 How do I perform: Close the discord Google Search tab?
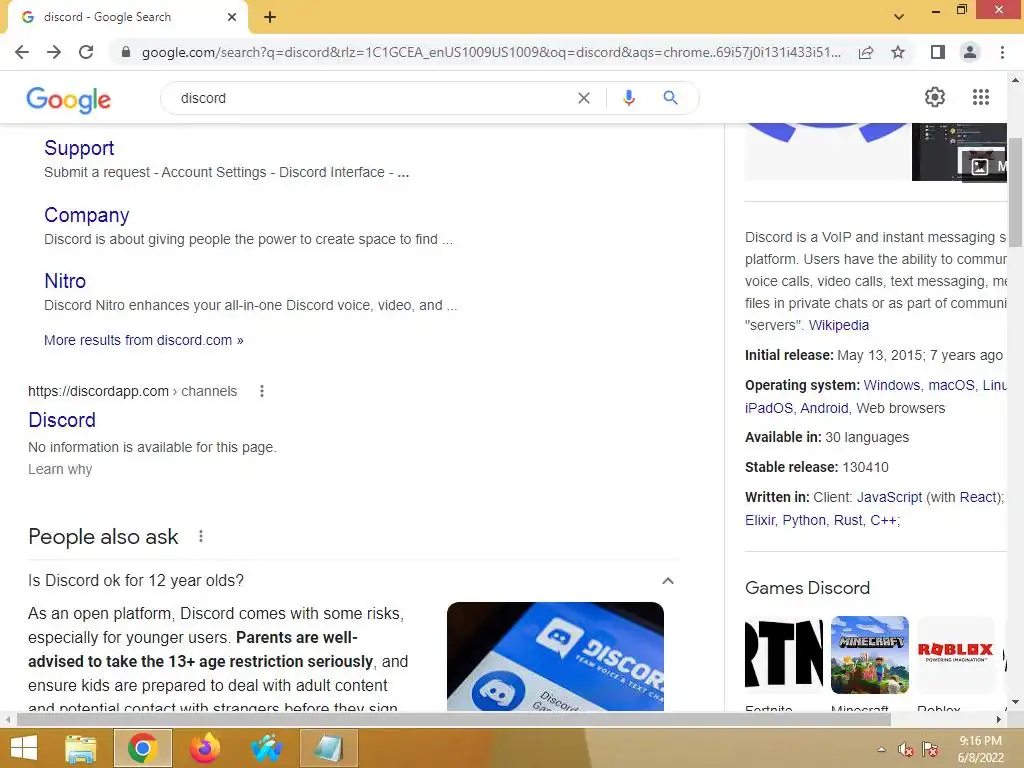coord(232,17)
